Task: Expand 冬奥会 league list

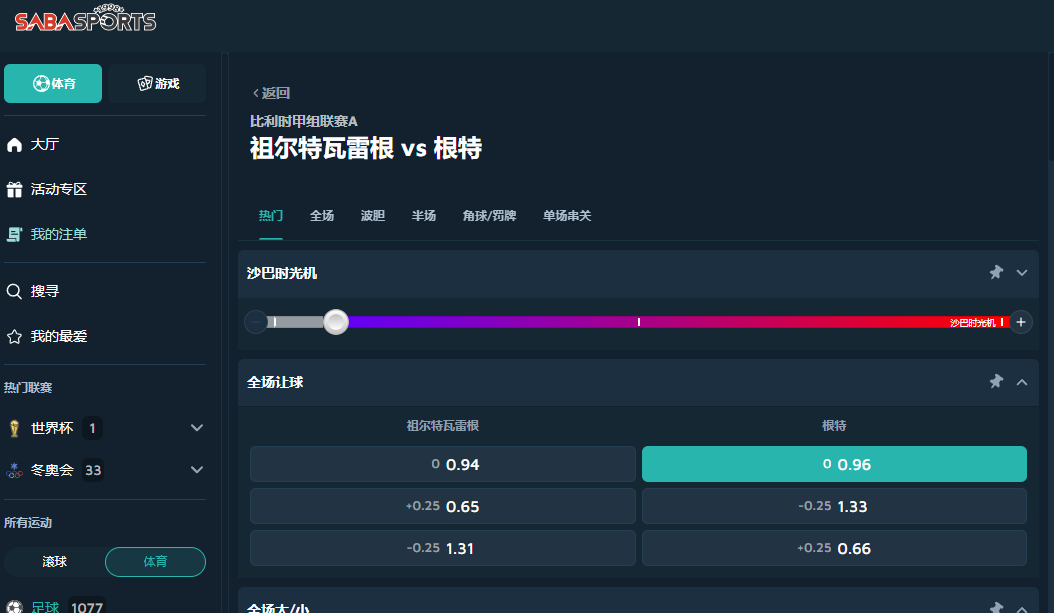Action: click(197, 470)
